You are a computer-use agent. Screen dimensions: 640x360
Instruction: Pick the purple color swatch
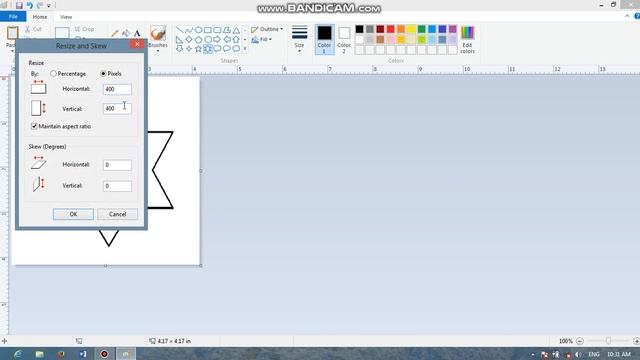(453, 29)
